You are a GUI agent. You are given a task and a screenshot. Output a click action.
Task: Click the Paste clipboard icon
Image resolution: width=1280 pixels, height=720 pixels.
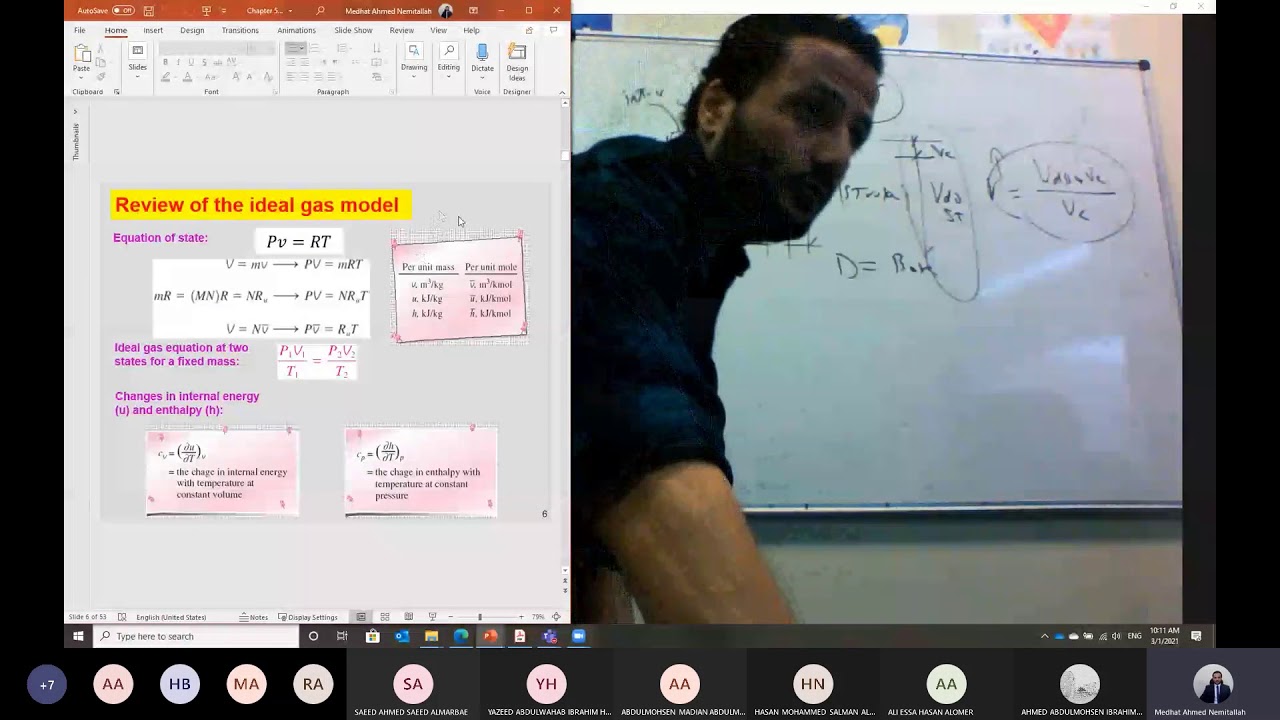click(82, 53)
